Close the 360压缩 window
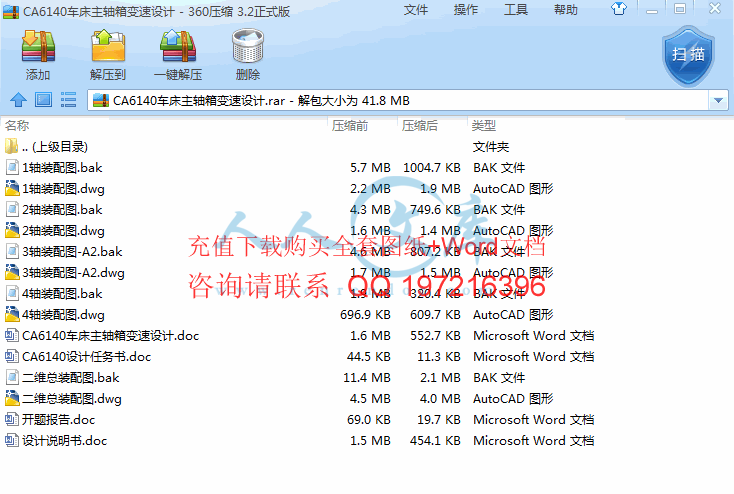Viewport: 734px width, 494px height. pyautogui.click(x=714, y=8)
